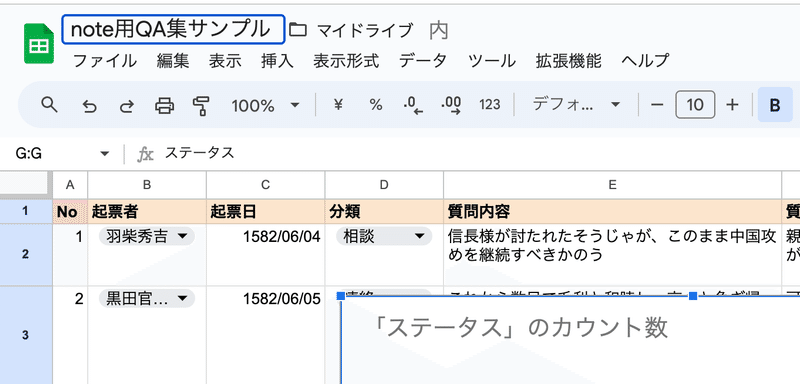The width and height of the screenshot is (800, 384).
Task: Format as percent
Action: 376,105
